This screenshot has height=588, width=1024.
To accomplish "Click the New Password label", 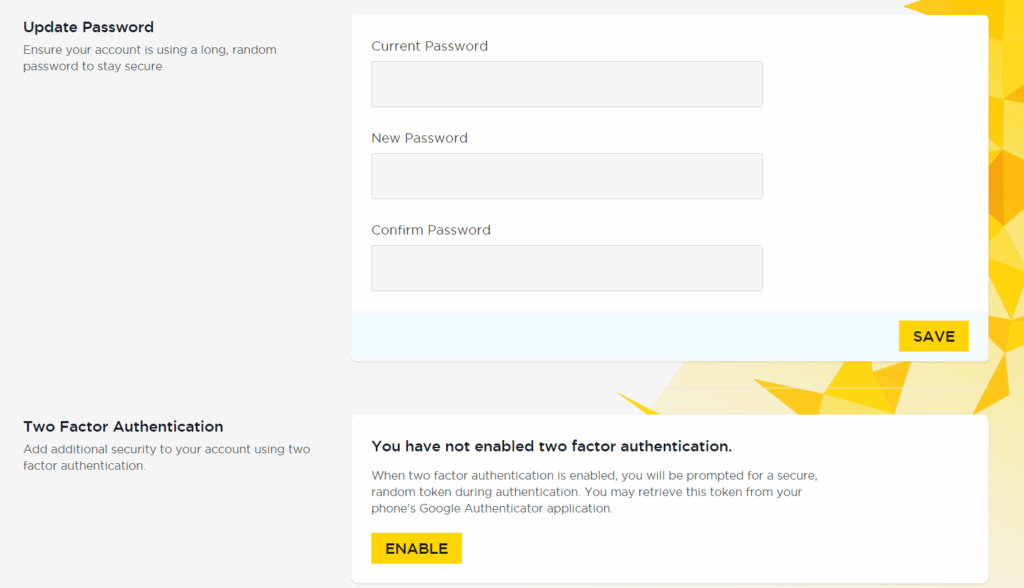I will [x=419, y=139].
